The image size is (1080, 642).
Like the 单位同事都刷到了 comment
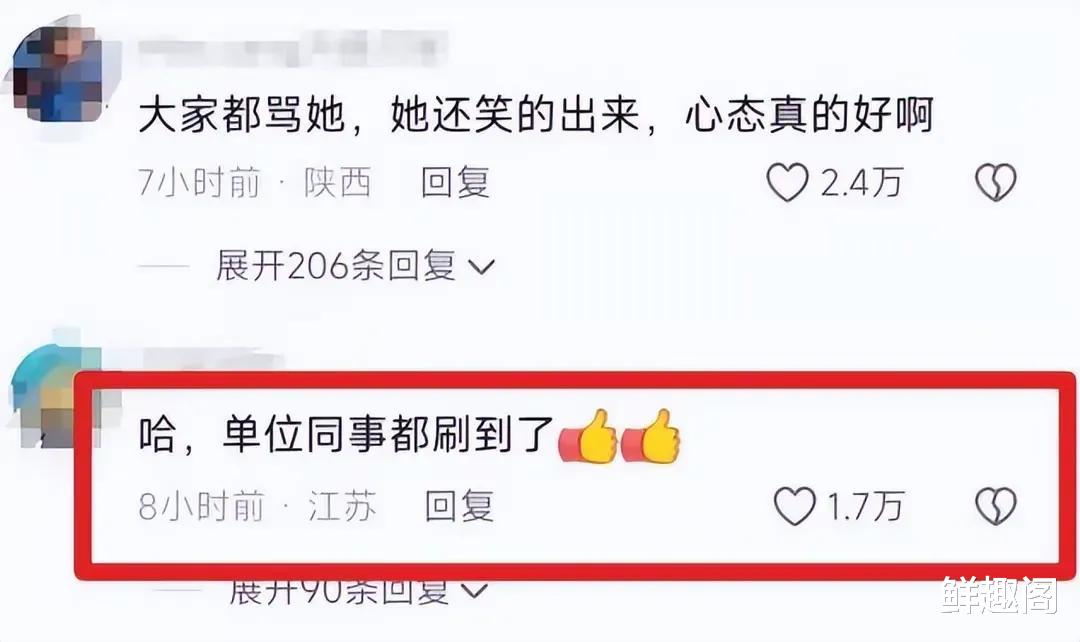[x=794, y=506]
